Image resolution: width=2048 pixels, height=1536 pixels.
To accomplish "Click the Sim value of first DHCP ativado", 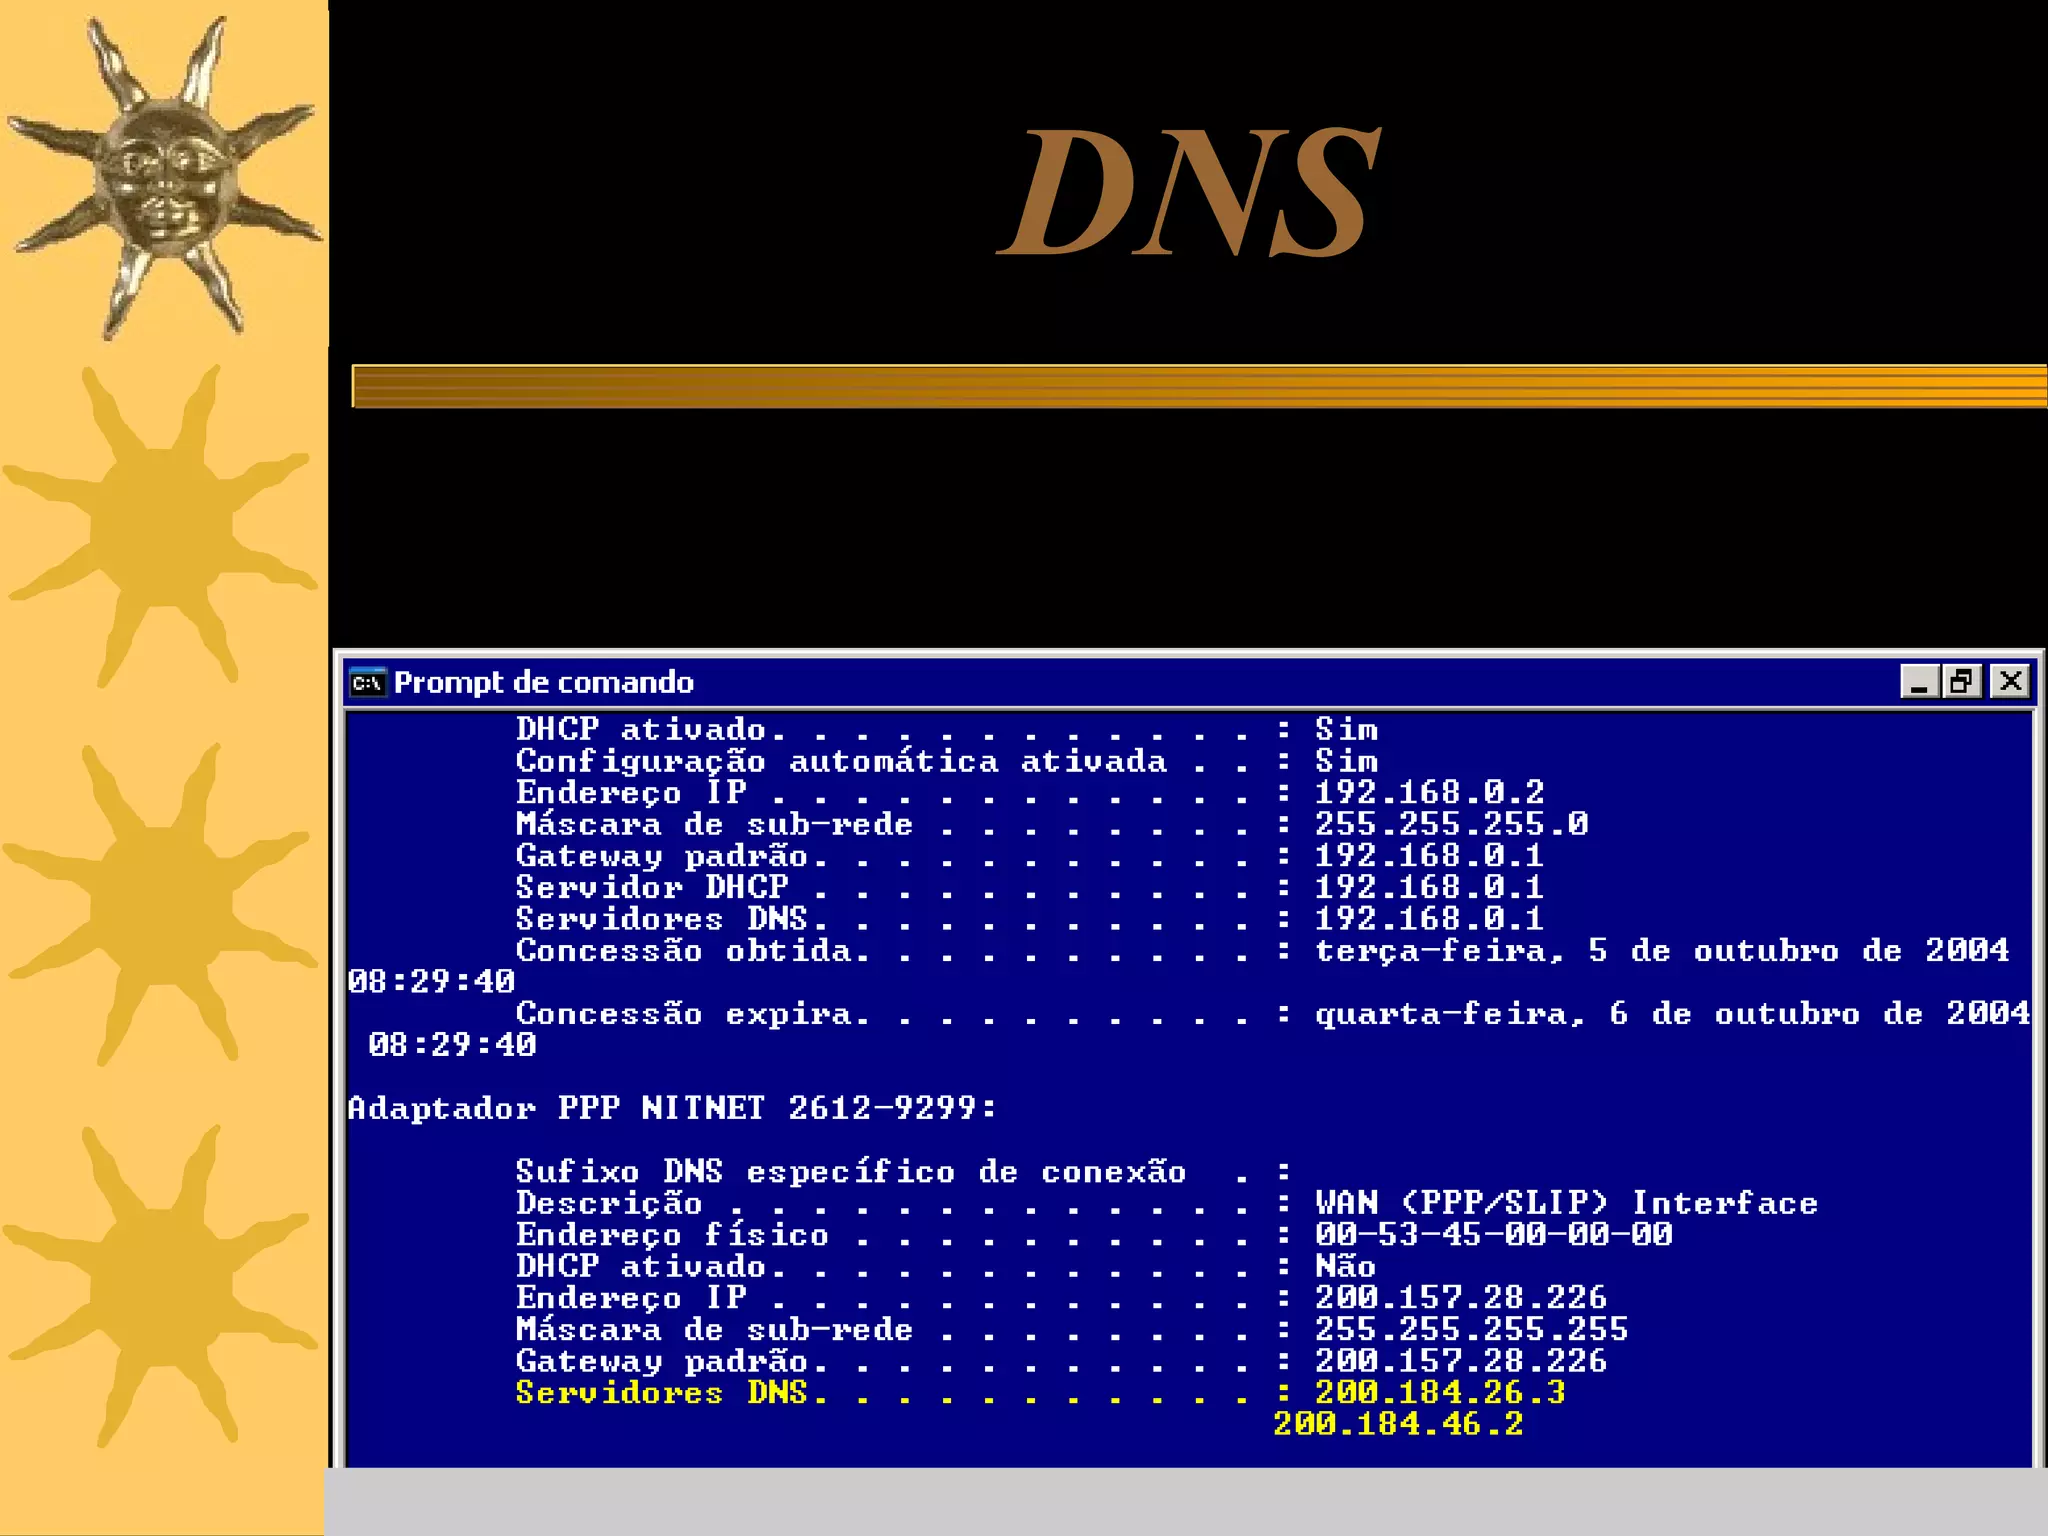I will pyautogui.click(x=1346, y=729).
